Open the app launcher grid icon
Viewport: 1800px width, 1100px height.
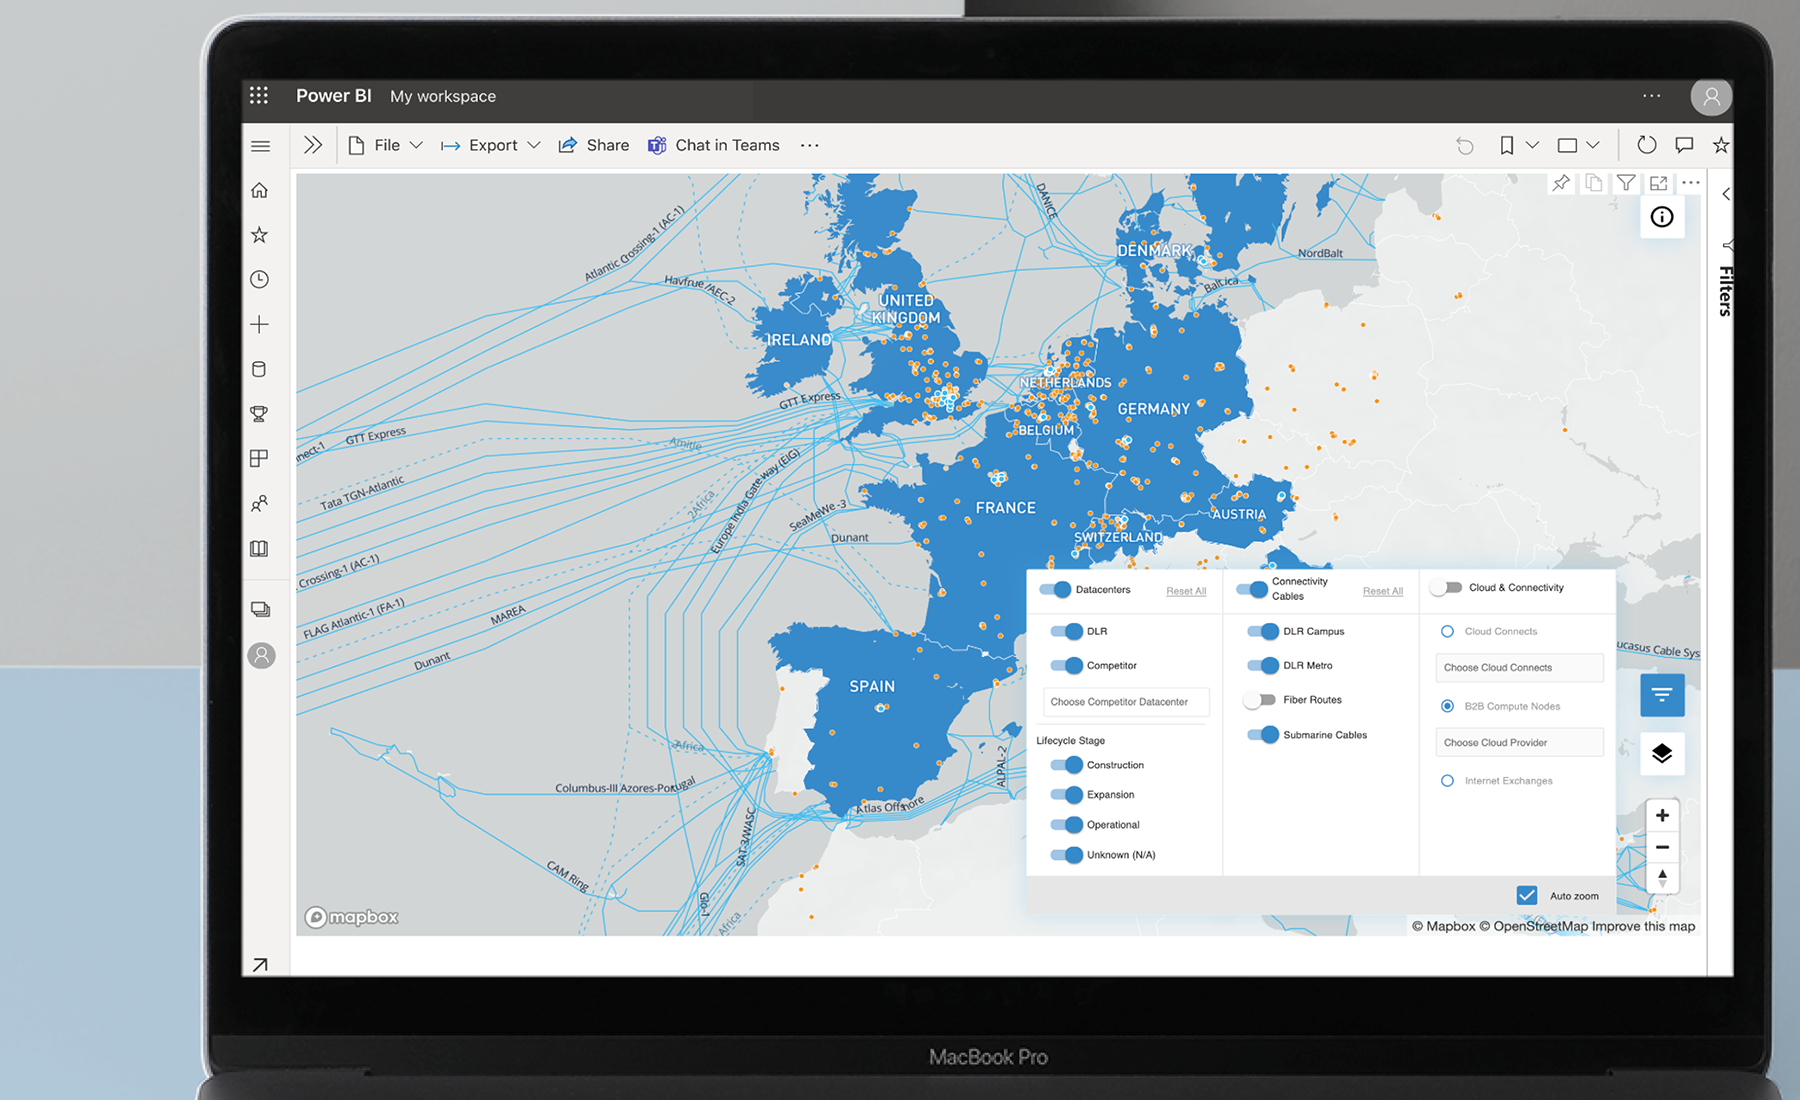click(x=259, y=95)
